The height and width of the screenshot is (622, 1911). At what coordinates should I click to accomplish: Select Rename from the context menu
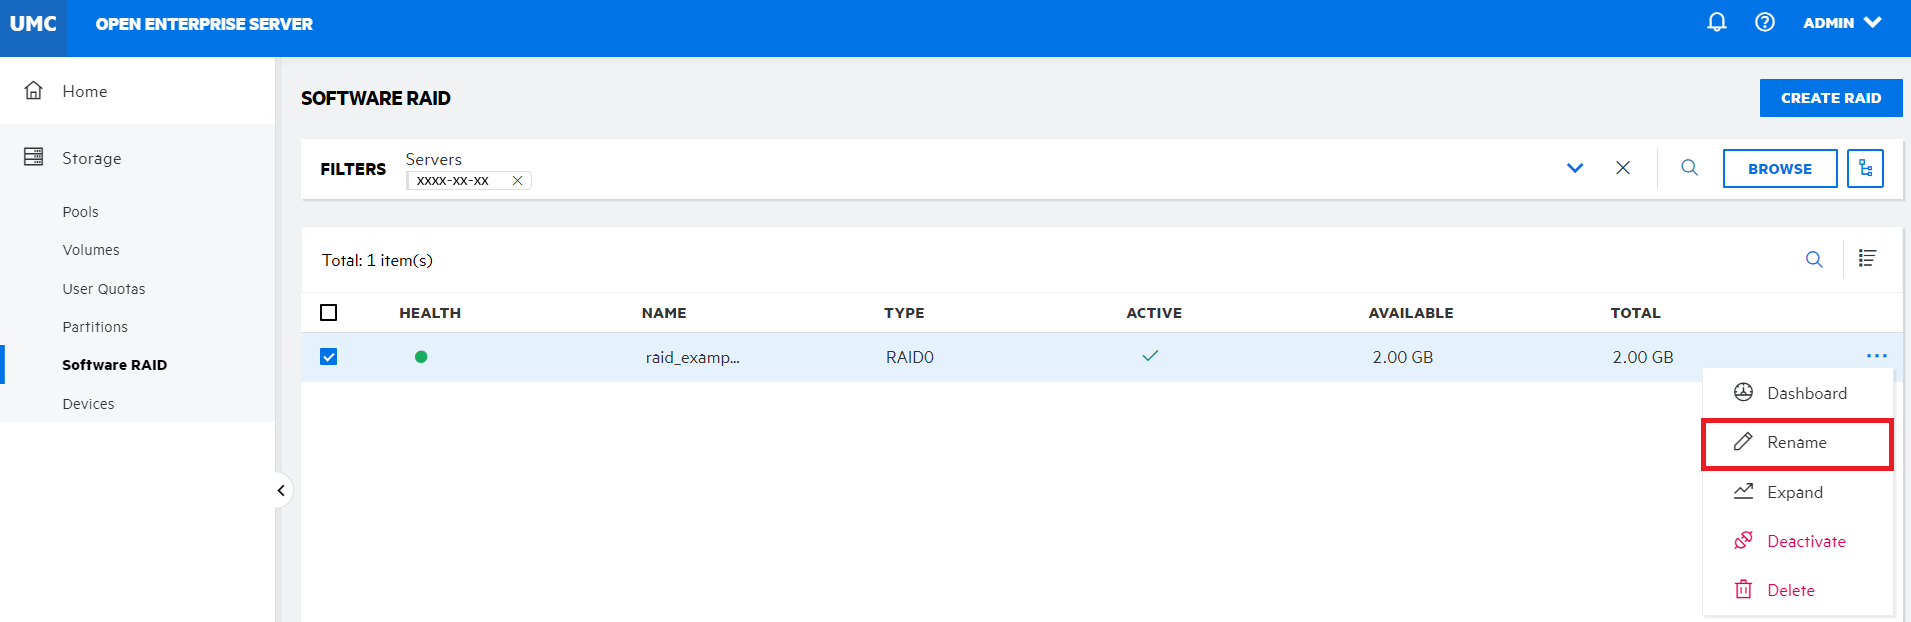1796,443
